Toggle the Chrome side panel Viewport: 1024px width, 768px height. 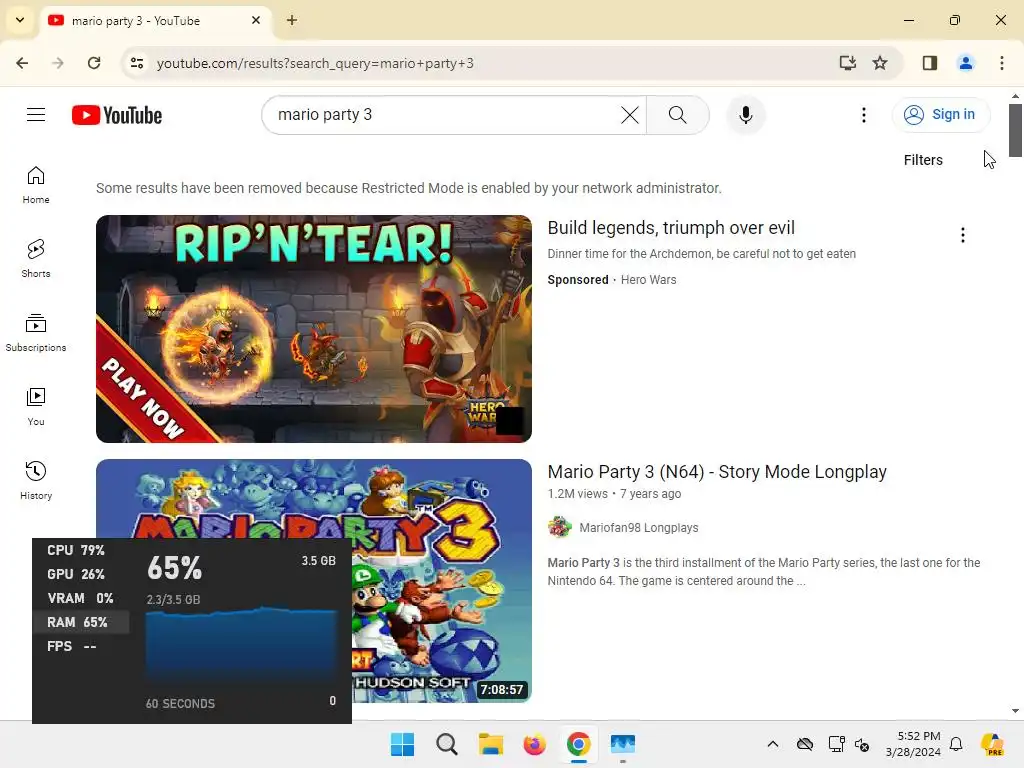(x=930, y=63)
